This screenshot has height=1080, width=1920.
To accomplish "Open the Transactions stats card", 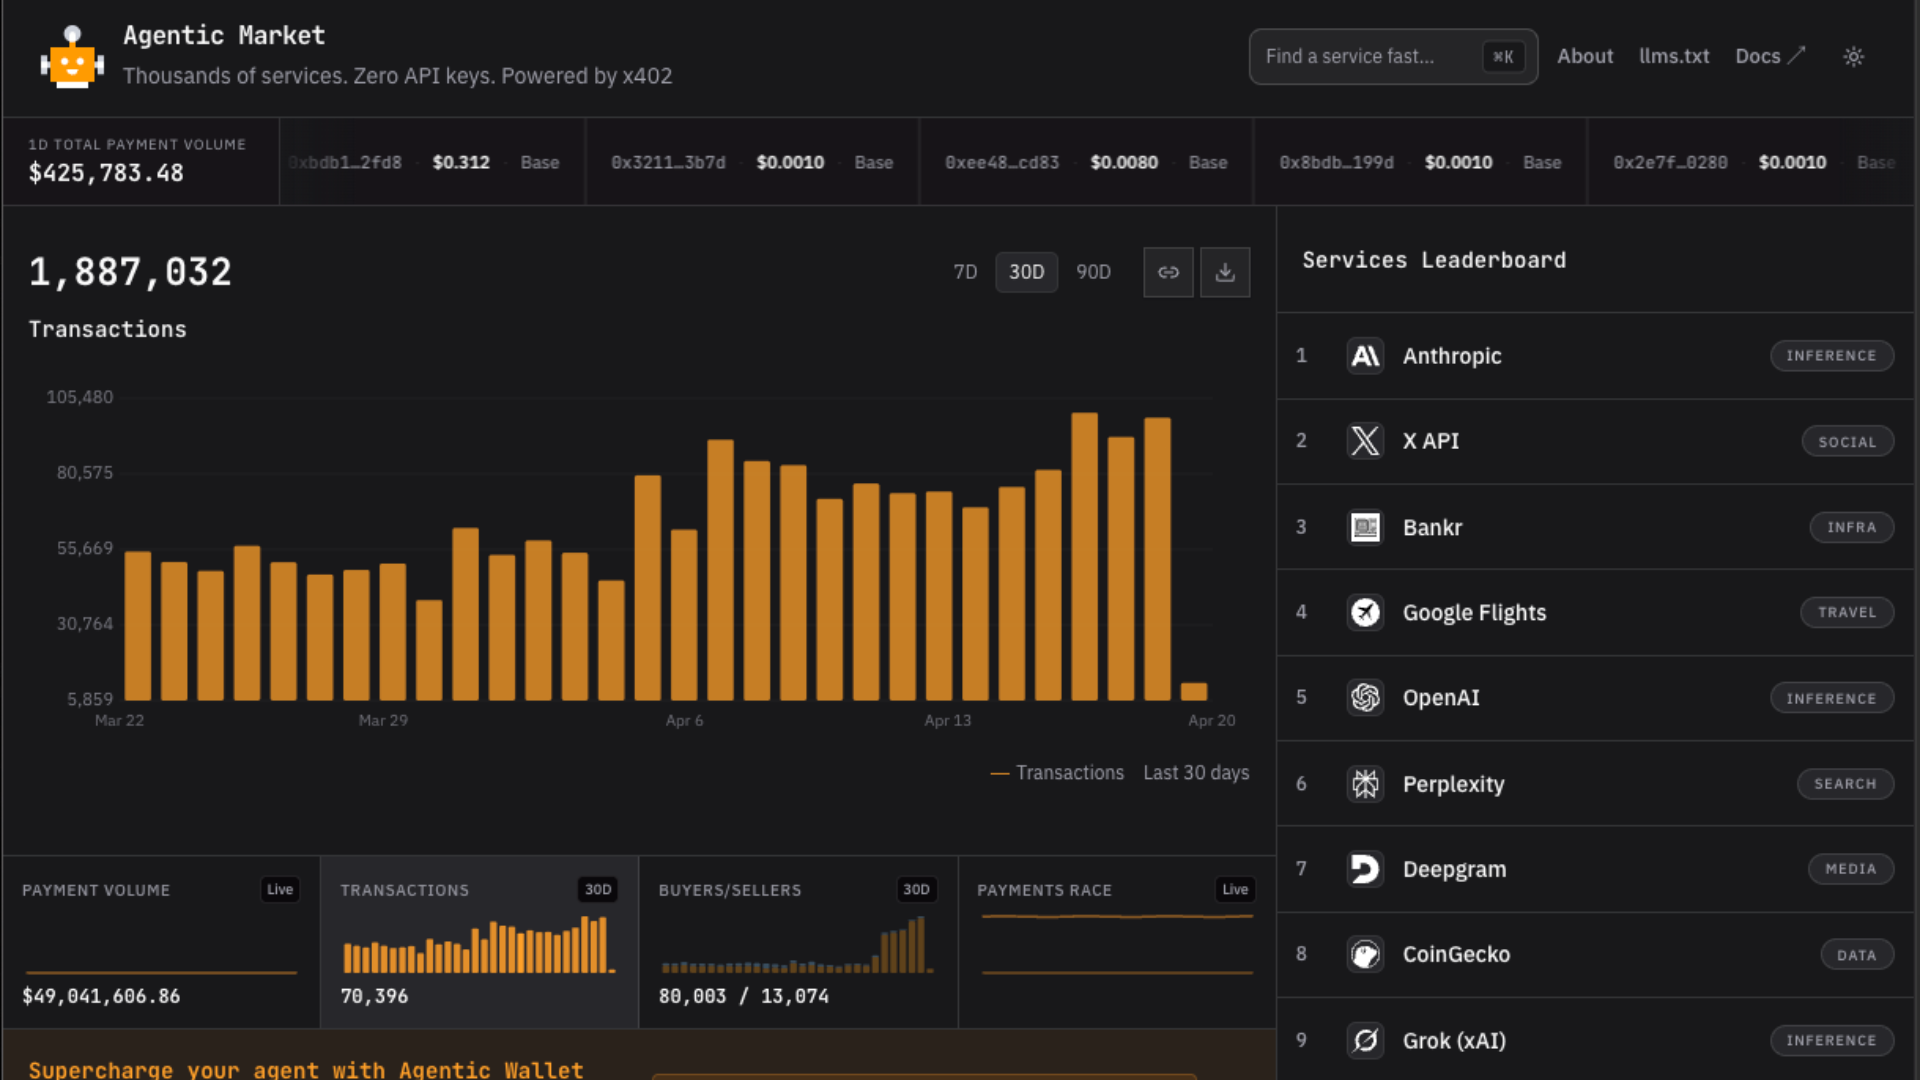I will click(479, 942).
